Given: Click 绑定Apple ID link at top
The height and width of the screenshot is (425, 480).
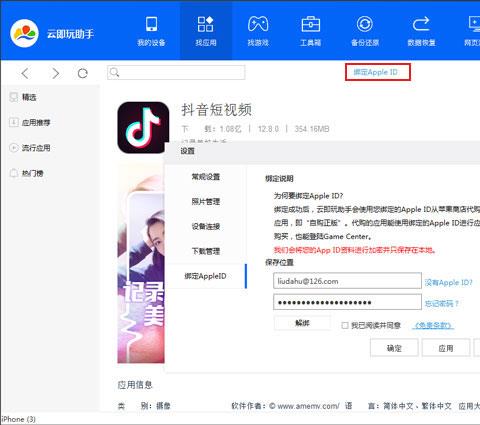Looking at the screenshot, I should tap(377, 72).
